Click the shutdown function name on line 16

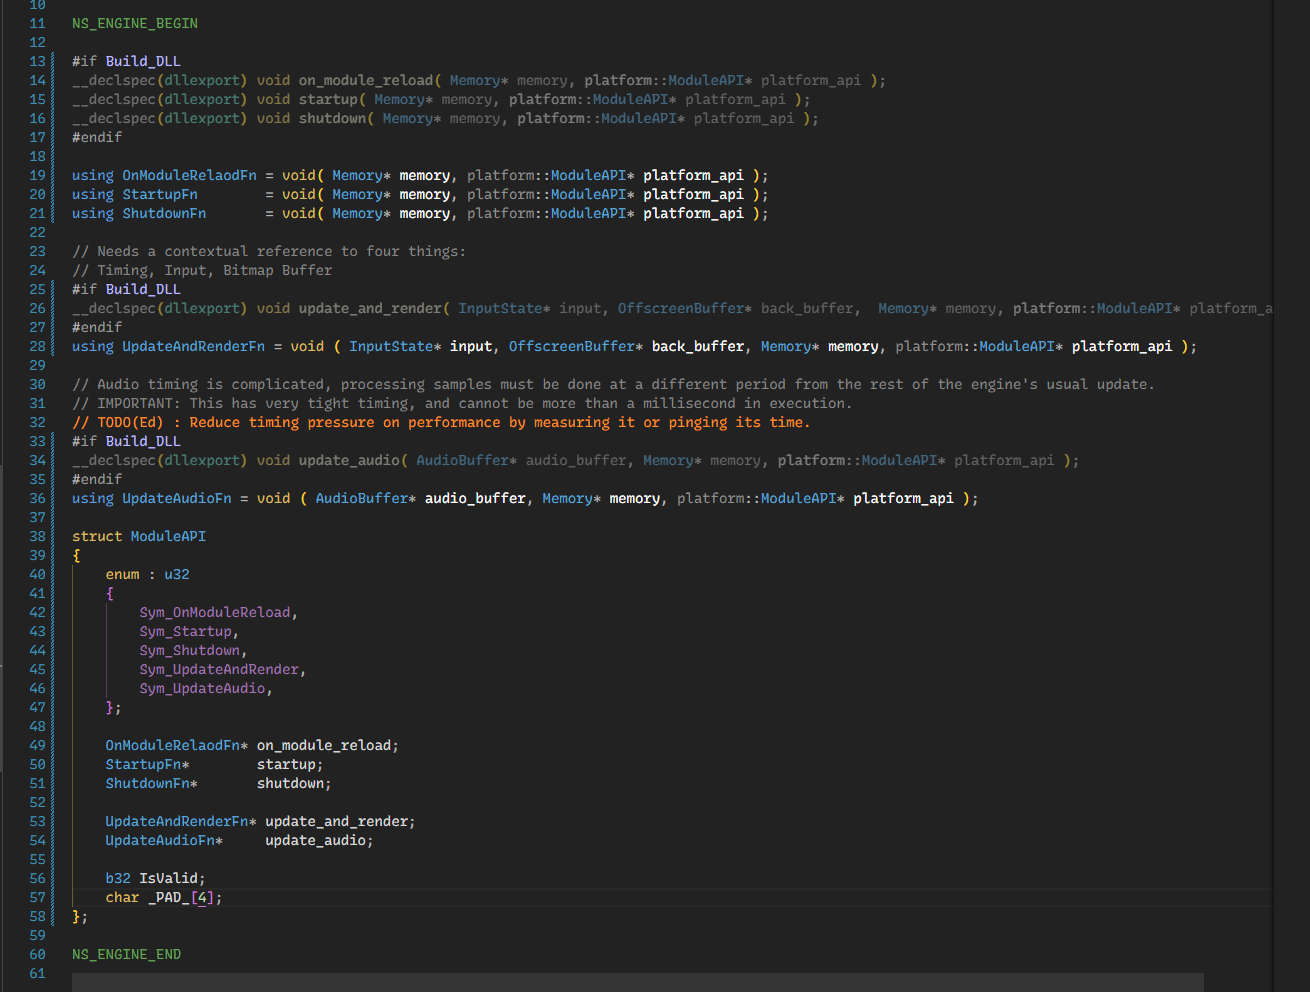[332, 118]
